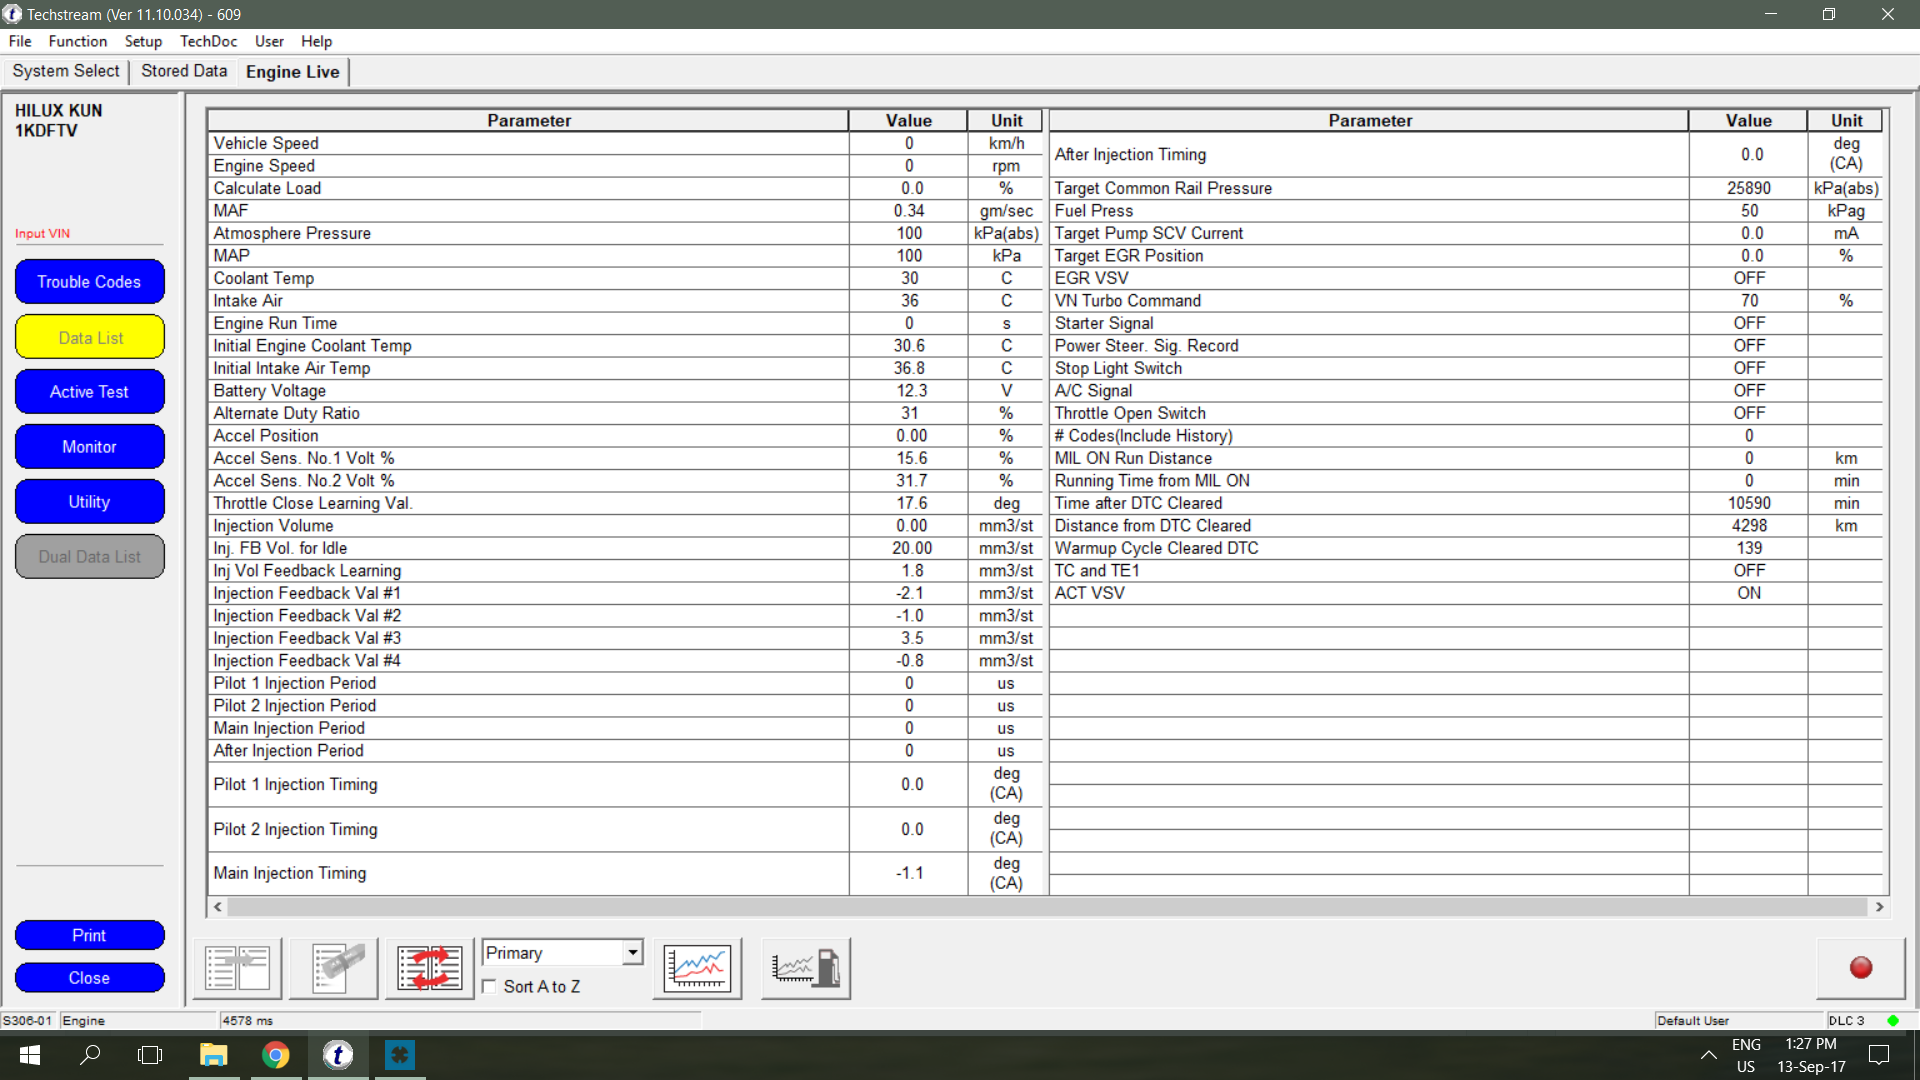Screen dimensions: 1920x1080
Task: Click the horizontal scrollbar left arrow
Action: click(218, 907)
